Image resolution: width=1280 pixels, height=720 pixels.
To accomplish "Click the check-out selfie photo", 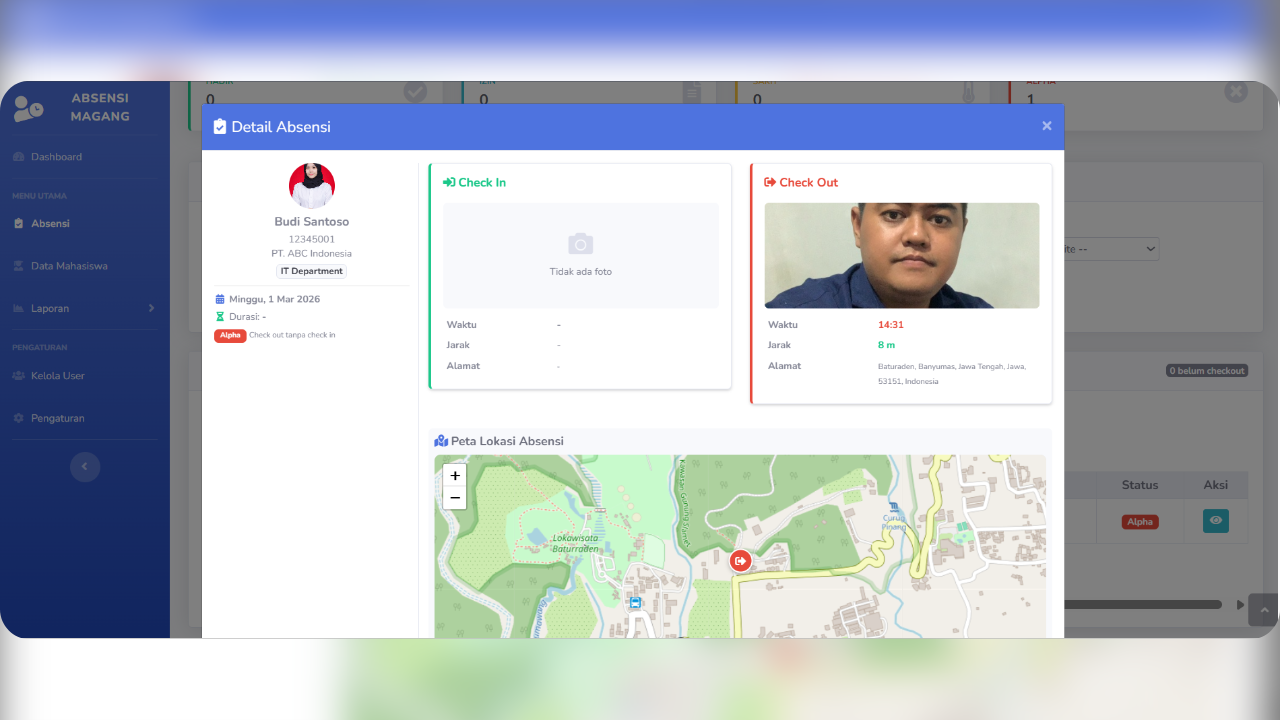I will coord(901,256).
